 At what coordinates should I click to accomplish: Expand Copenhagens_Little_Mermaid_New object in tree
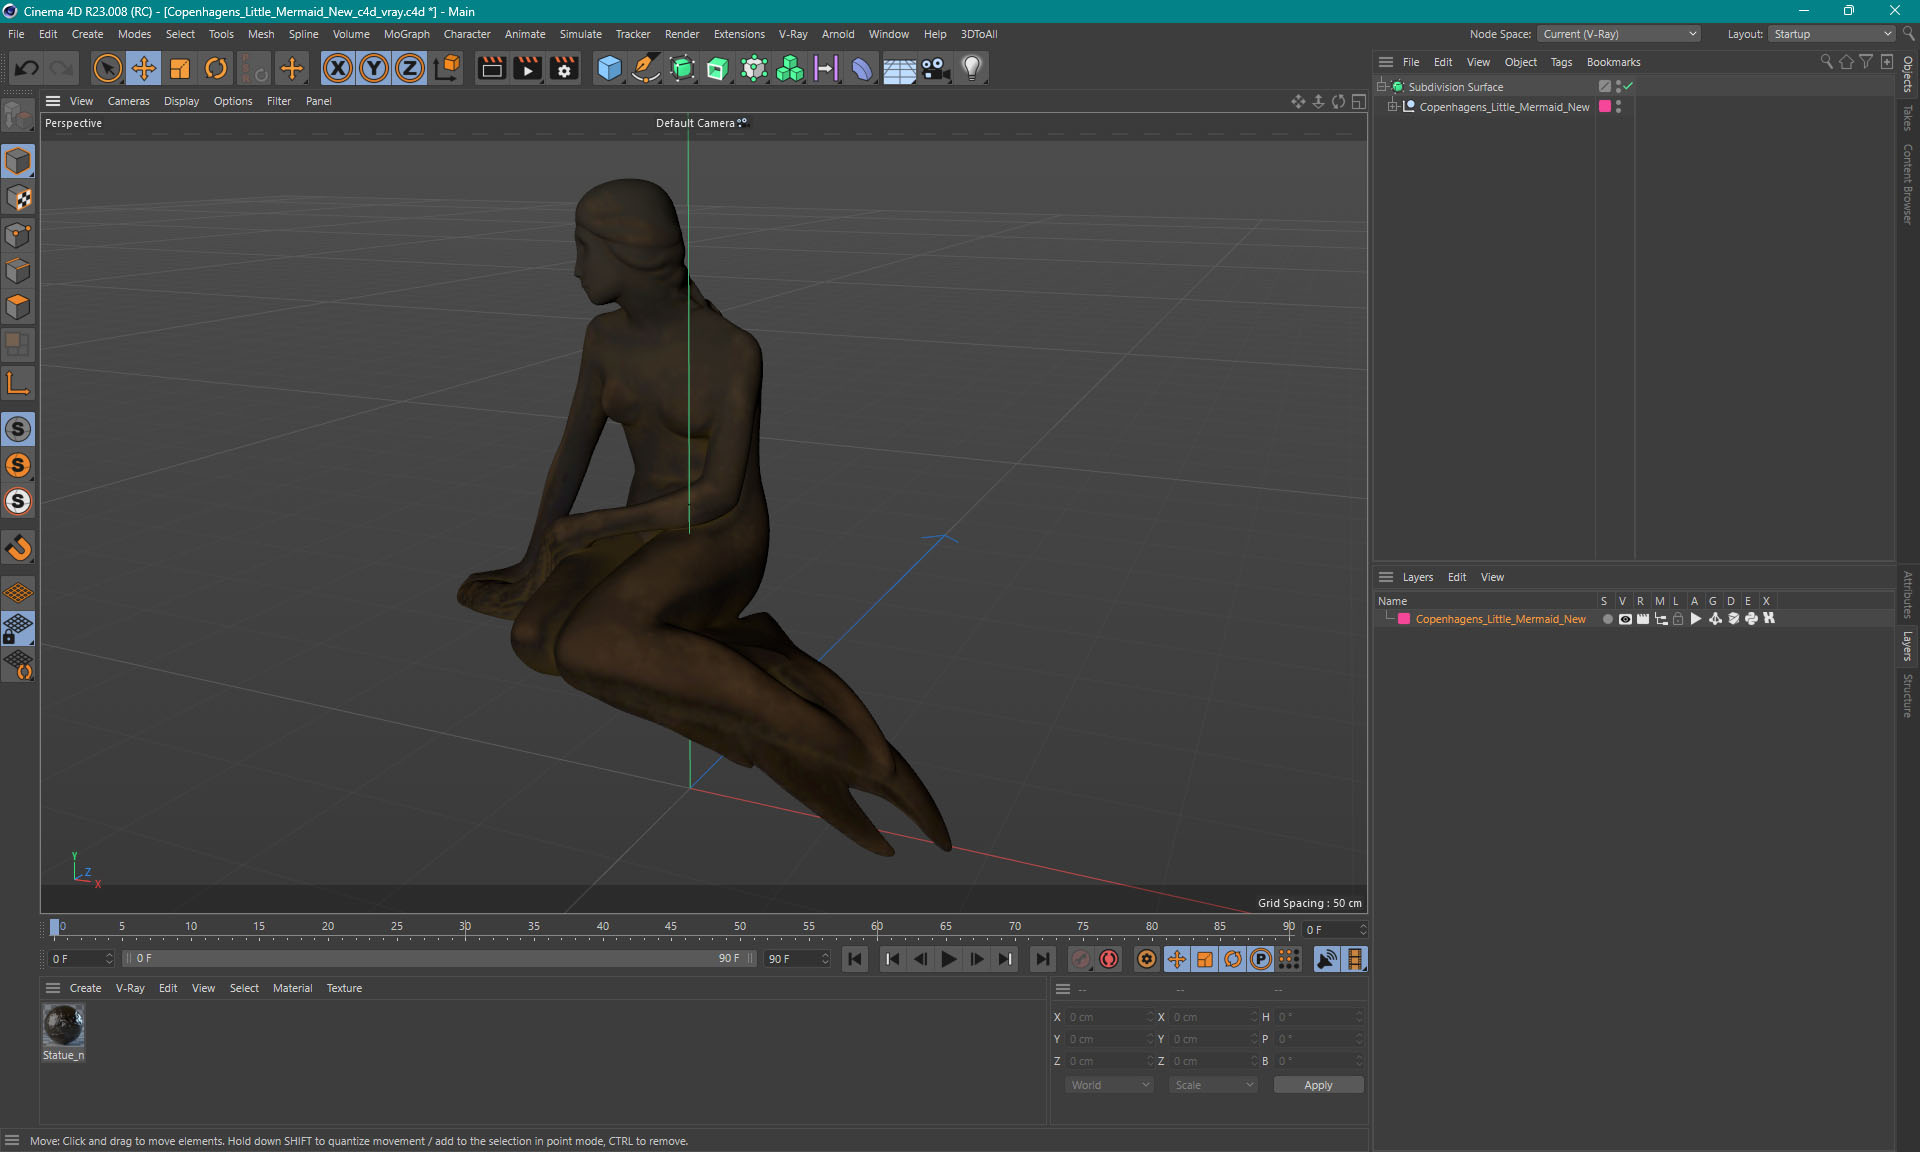point(1392,106)
